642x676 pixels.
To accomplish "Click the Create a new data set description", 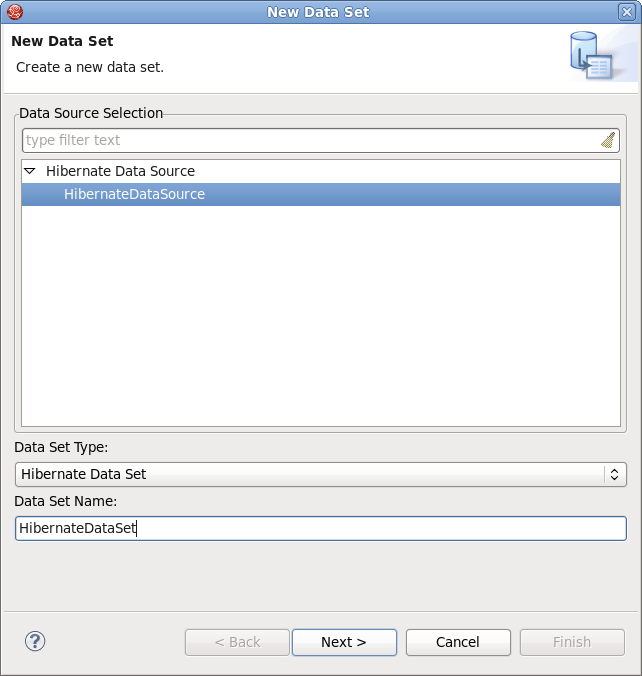I will 90,67.
